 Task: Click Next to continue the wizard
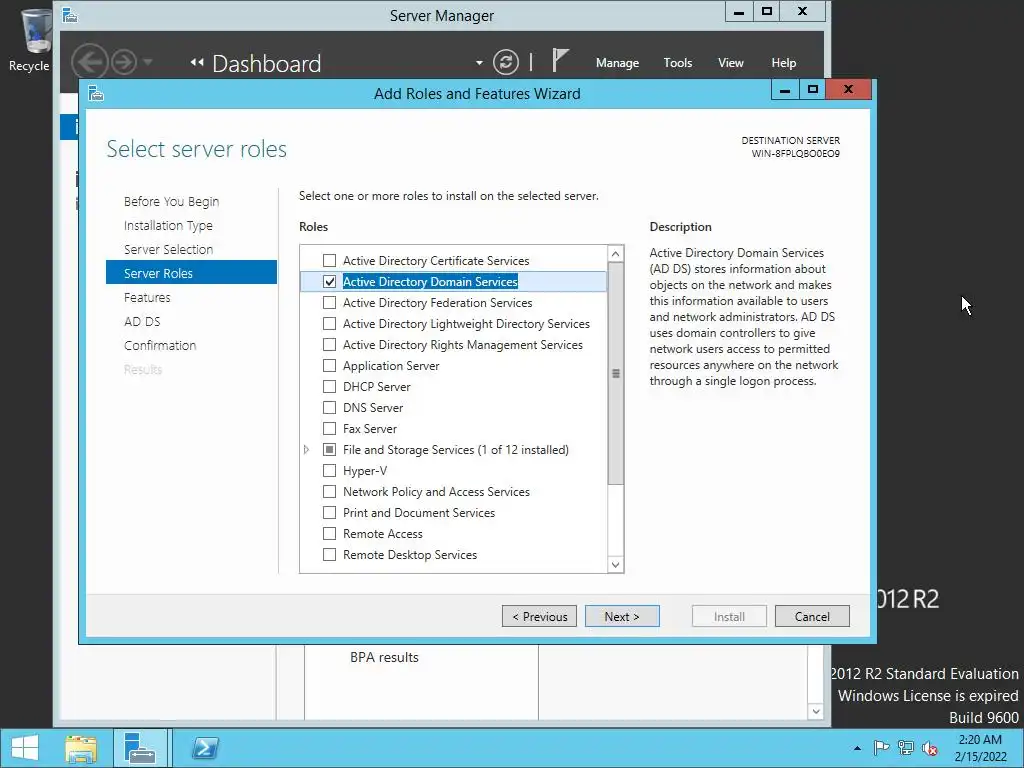click(x=622, y=616)
